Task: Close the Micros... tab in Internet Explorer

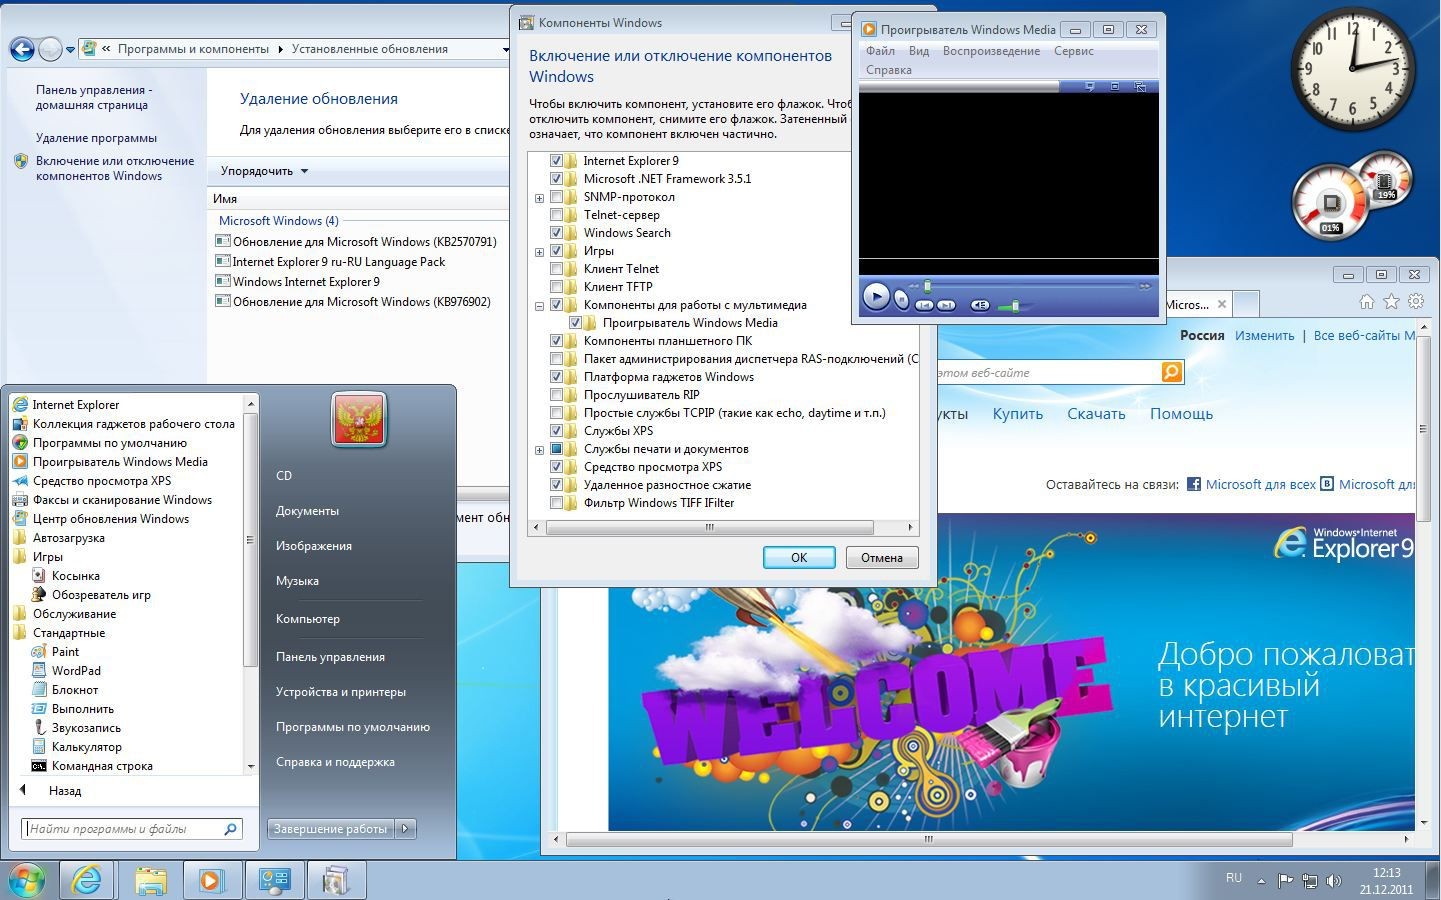Action: pyautogui.click(x=1221, y=304)
